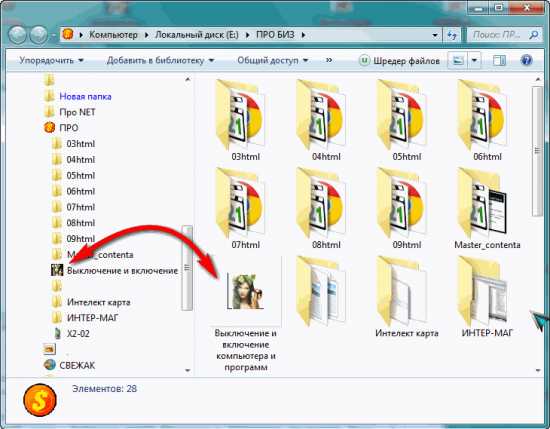This screenshot has height=429, width=550.
Task: Click the Help question mark icon
Action: 527,60
